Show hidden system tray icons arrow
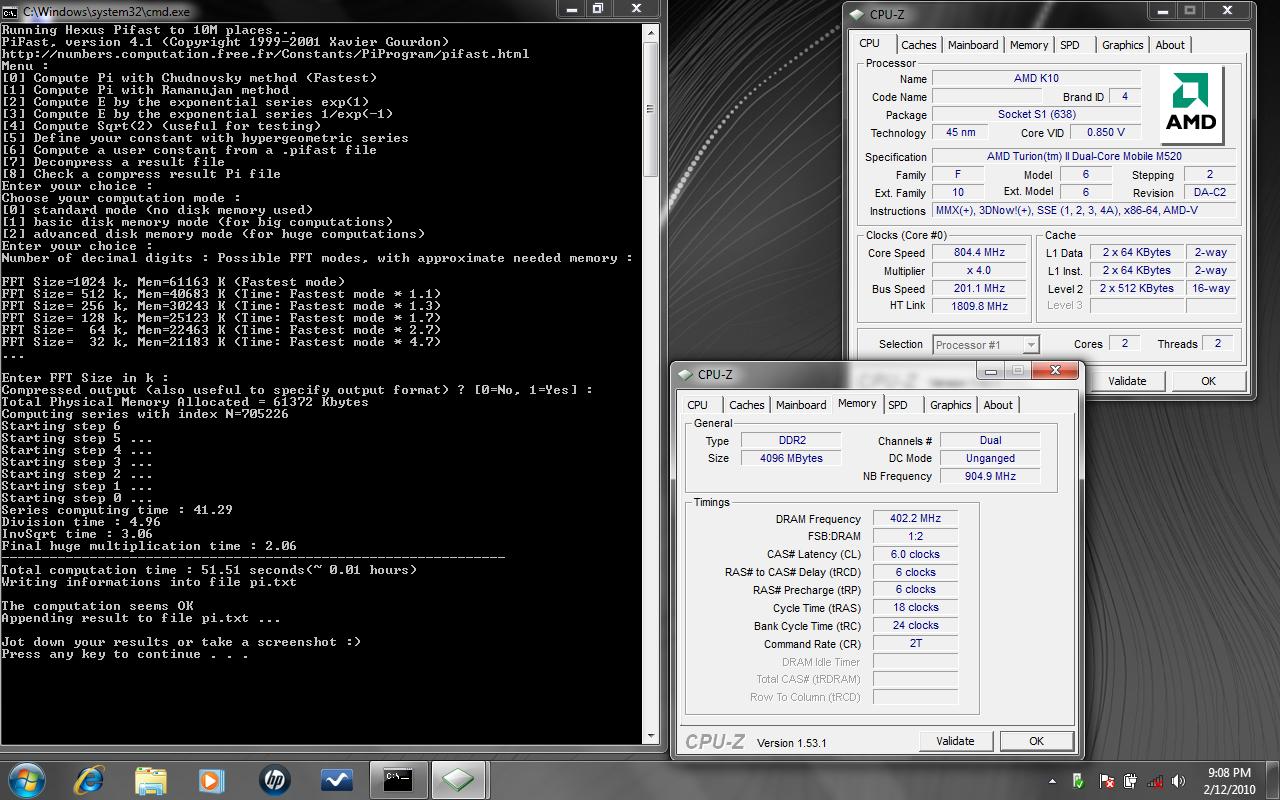Image resolution: width=1280 pixels, height=800 pixels. [1052, 781]
